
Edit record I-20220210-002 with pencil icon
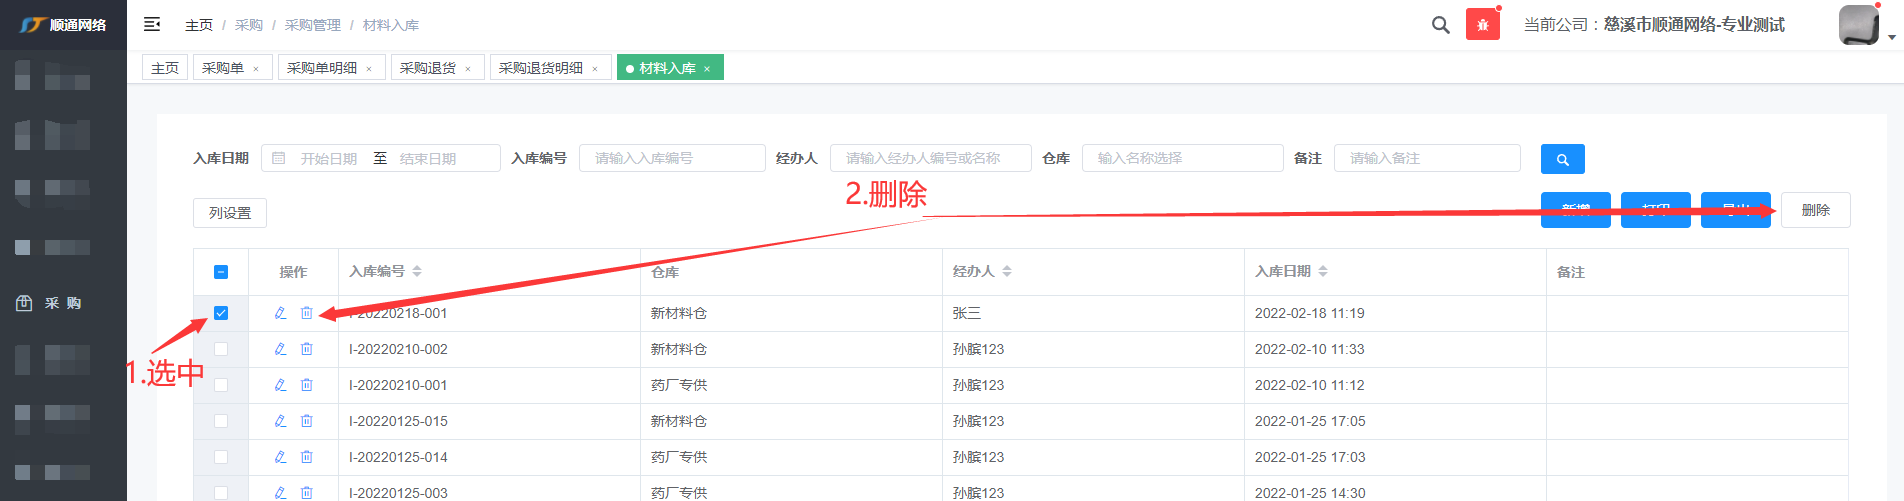281,349
